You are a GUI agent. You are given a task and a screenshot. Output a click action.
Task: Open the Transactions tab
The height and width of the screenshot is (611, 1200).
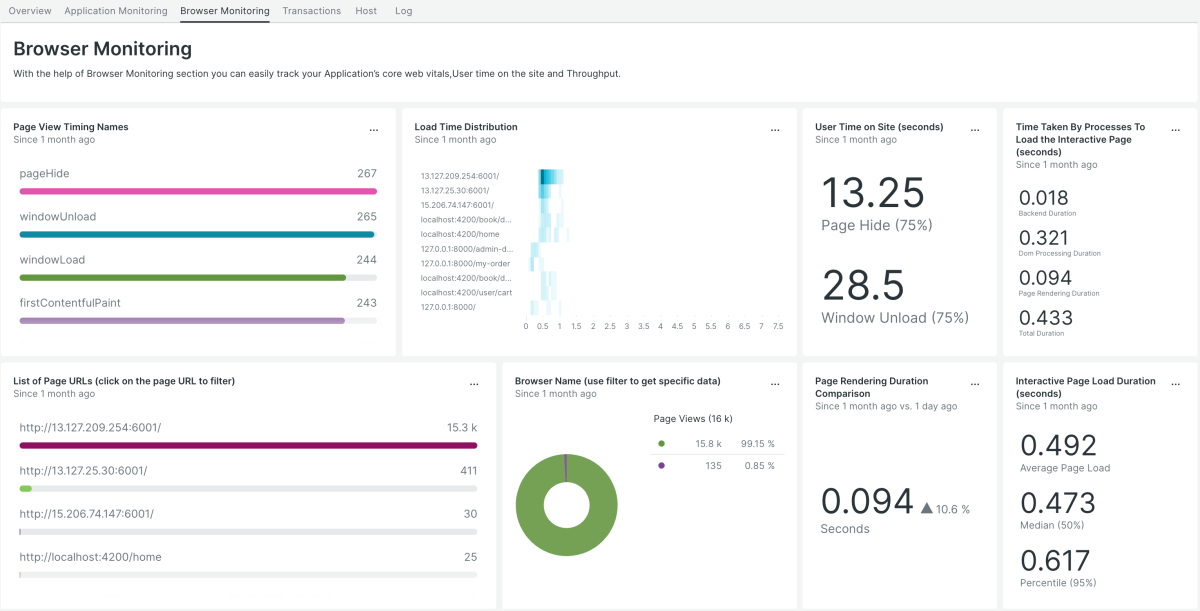coord(311,11)
